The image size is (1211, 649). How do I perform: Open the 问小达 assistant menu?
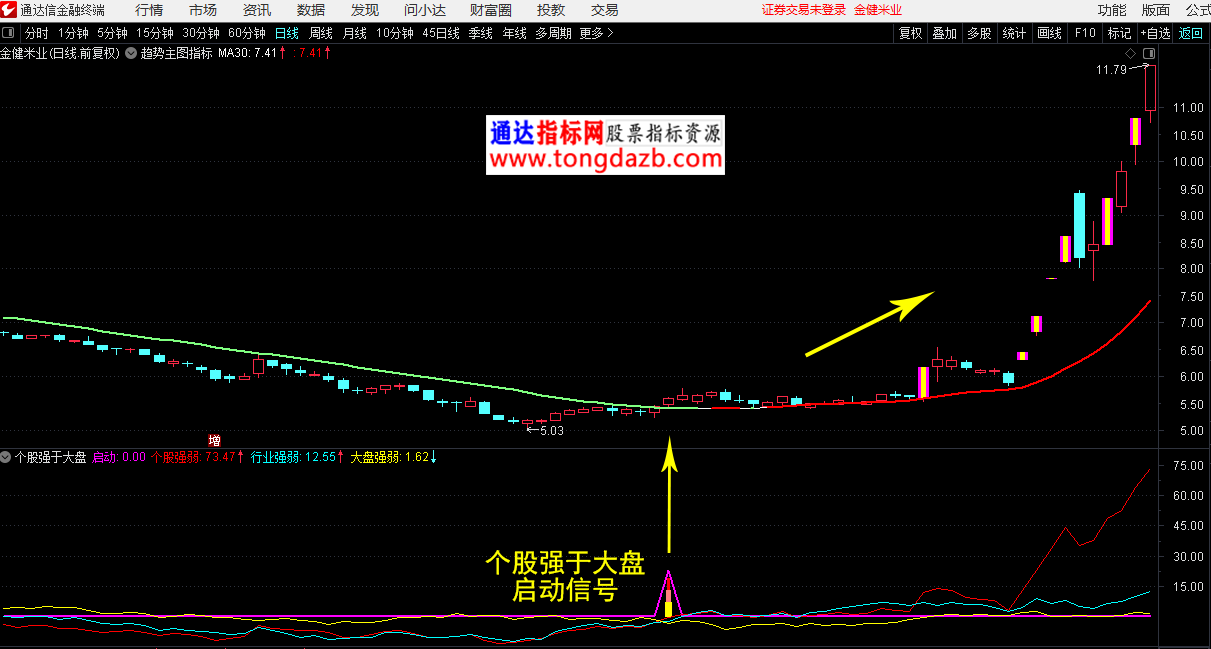point(425,10)
